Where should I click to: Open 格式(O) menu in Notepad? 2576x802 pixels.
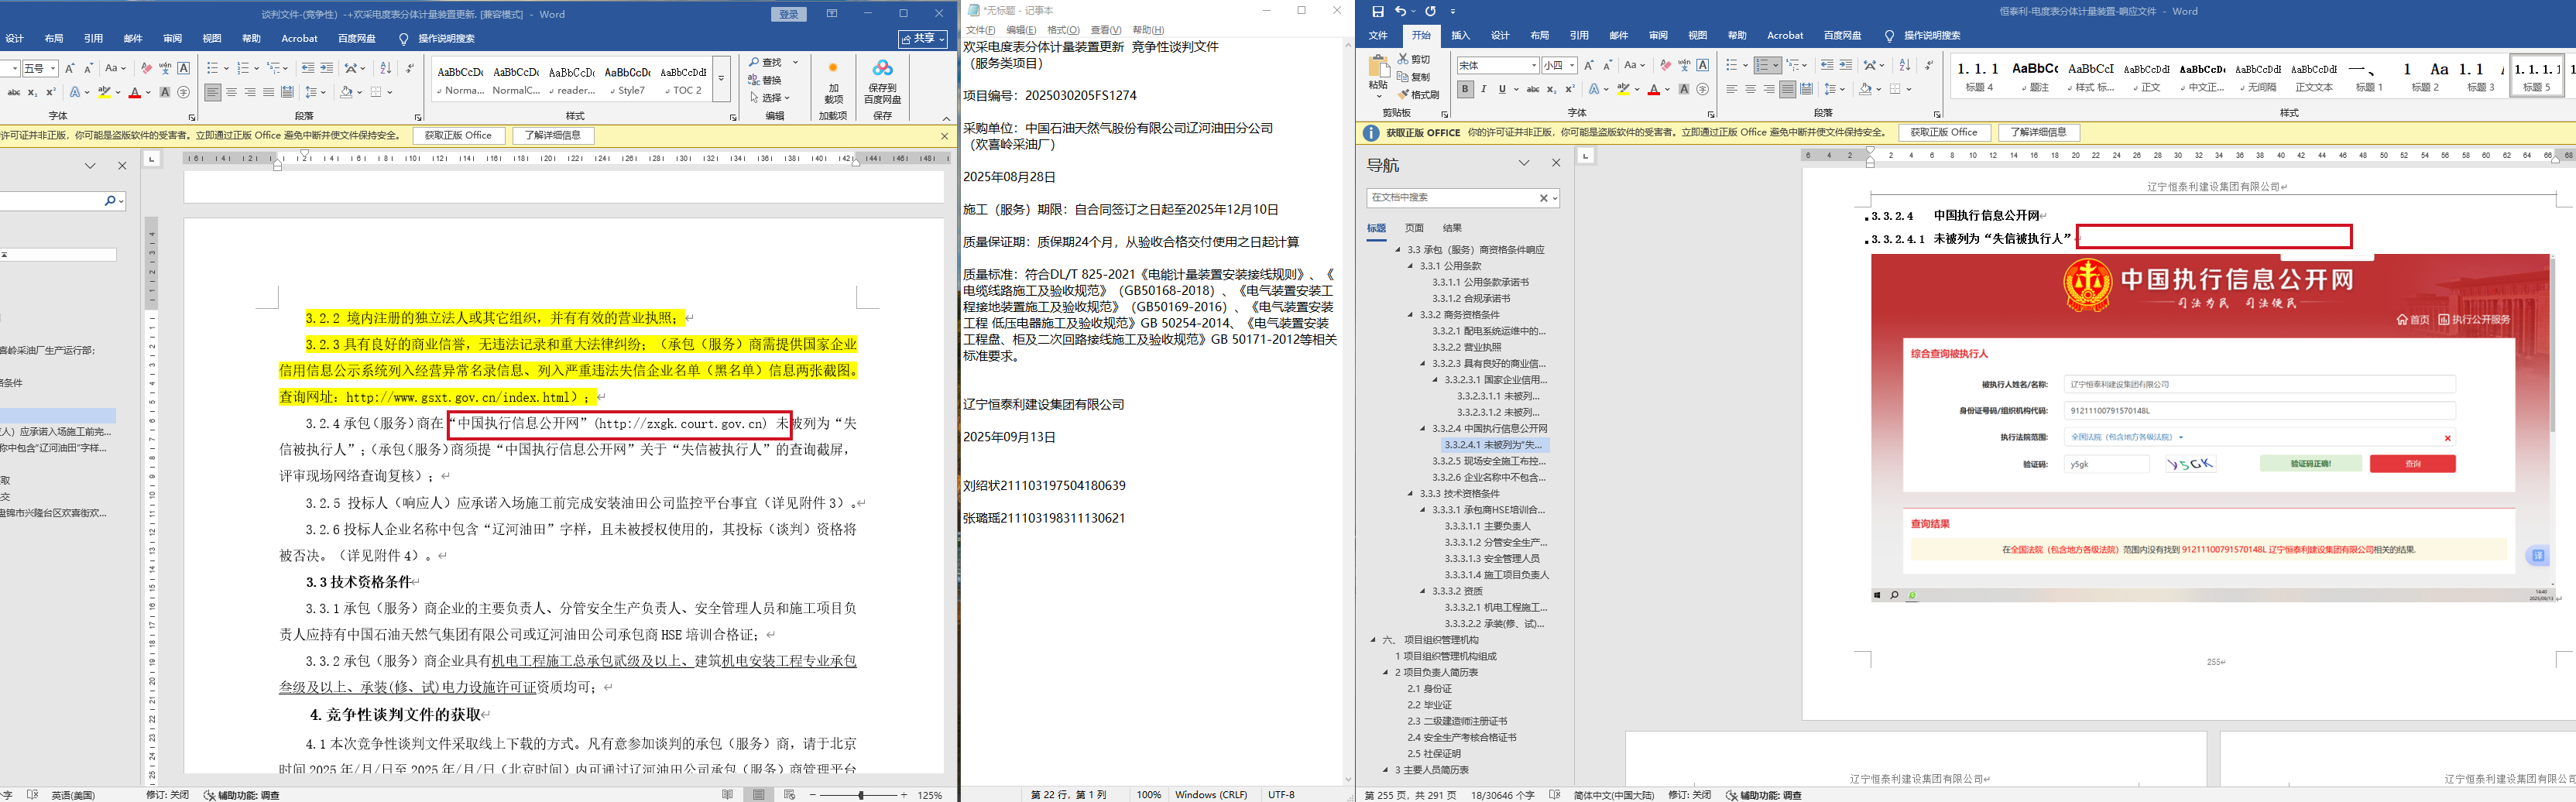tap(1063, 30)
